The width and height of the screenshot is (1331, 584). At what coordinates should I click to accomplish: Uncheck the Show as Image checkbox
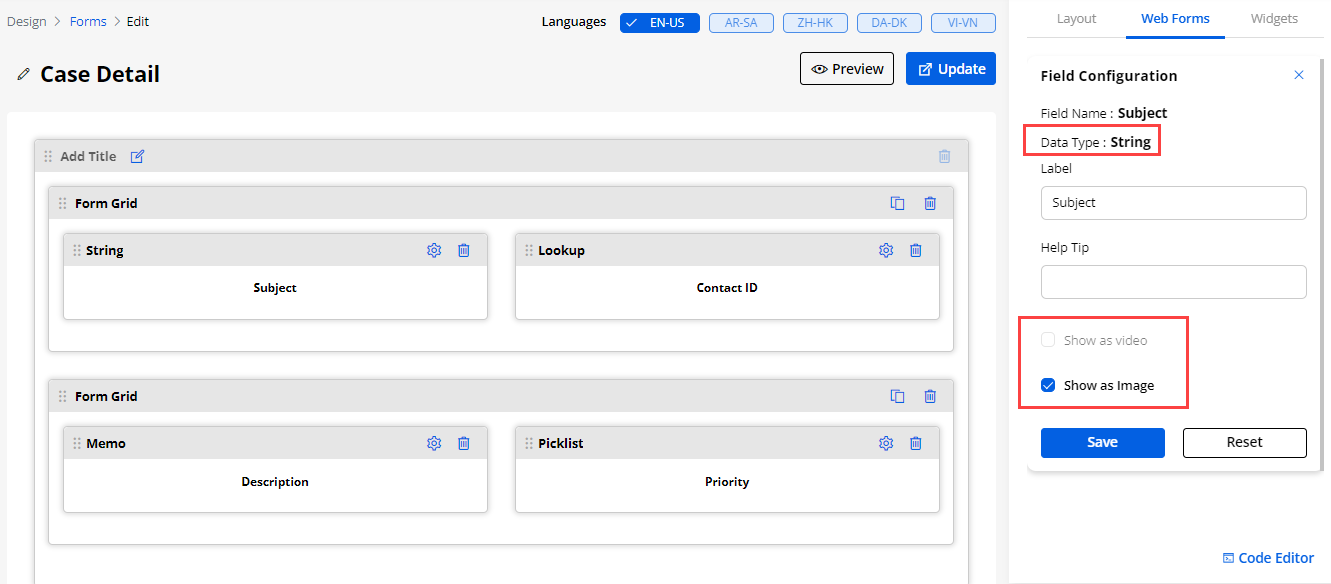tap(1048, 385)
